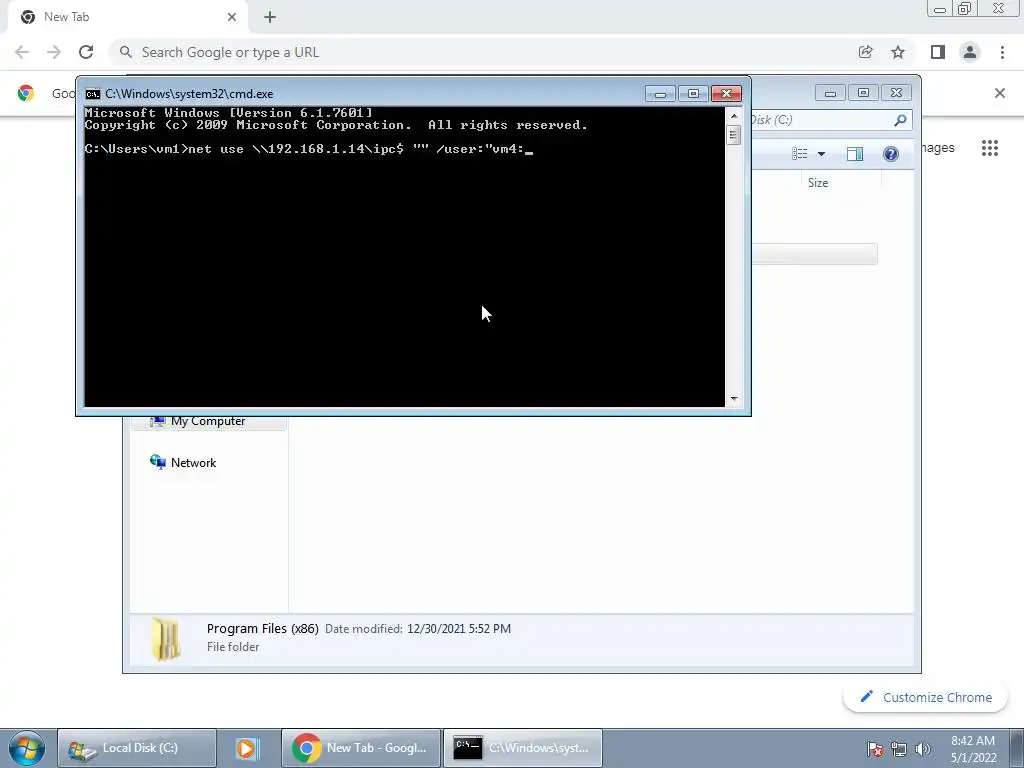Image resolution: width=1024 pixels, height=768 pixels.
Task: Select My Computer in the Explorer tree
Action: (208, 421)
